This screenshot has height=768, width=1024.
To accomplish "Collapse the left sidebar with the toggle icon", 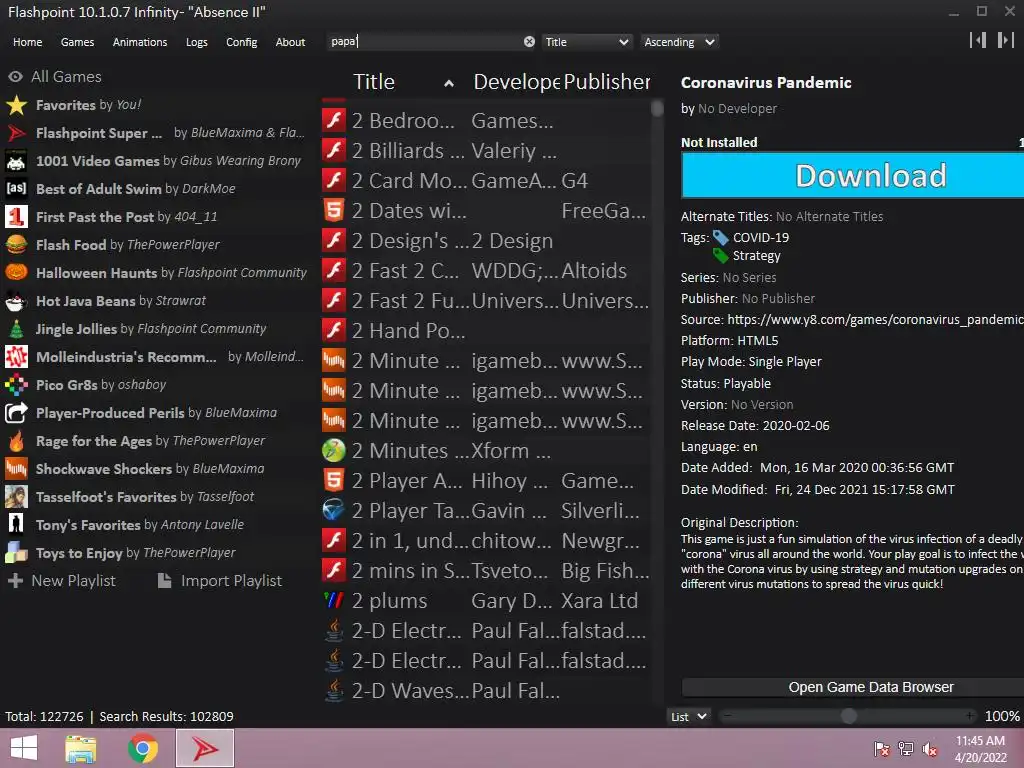I will point(978,40).
